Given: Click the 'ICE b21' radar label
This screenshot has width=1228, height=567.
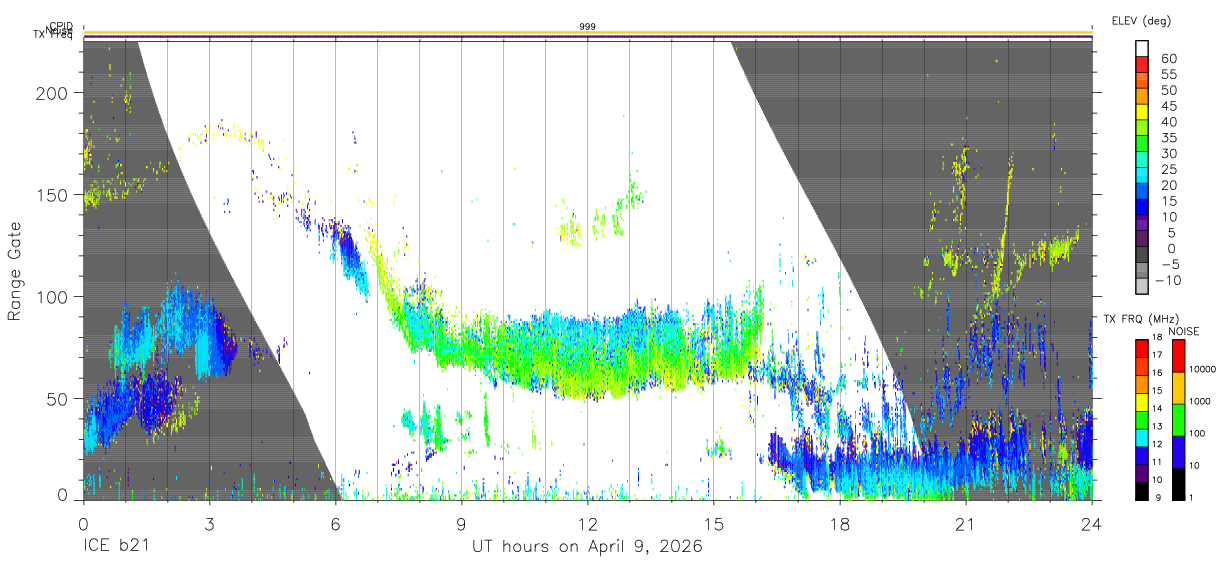Looking at the screenshot, I should [x=114, y=547].
